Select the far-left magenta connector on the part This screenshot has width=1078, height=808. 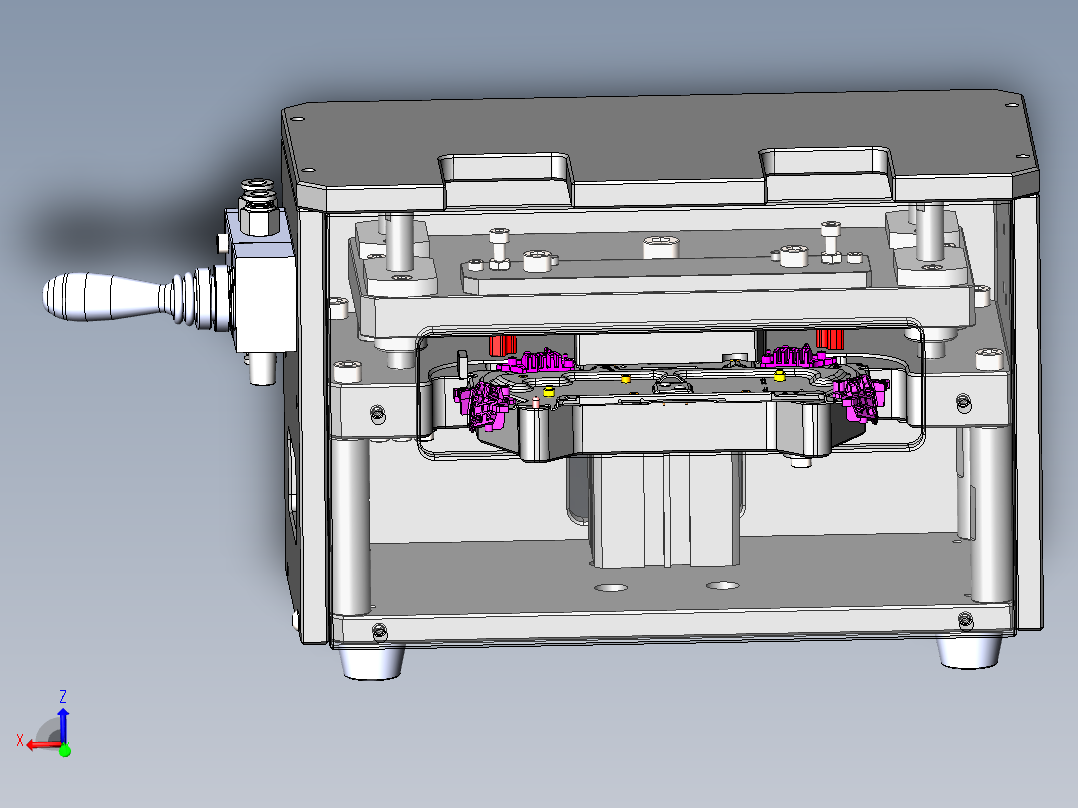pyautogui.click(x=483, y=404)
